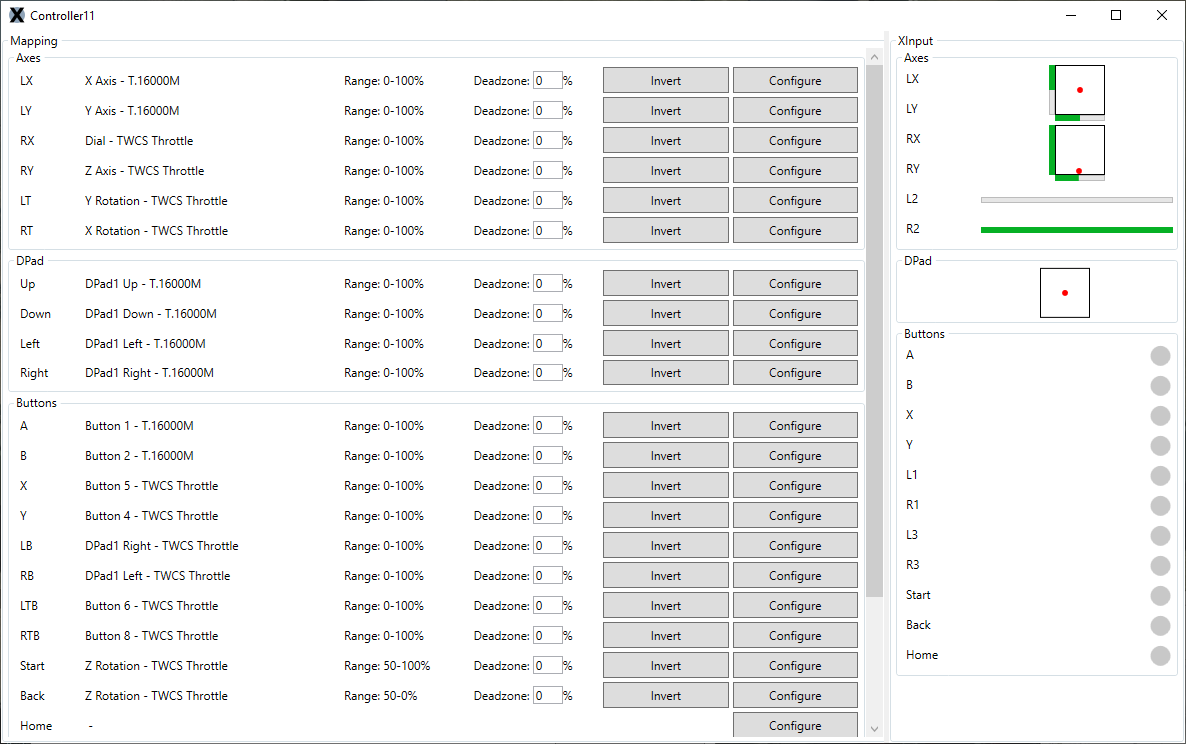Invert the A button mapping
1186x744 pixels.
pos(666,426)
